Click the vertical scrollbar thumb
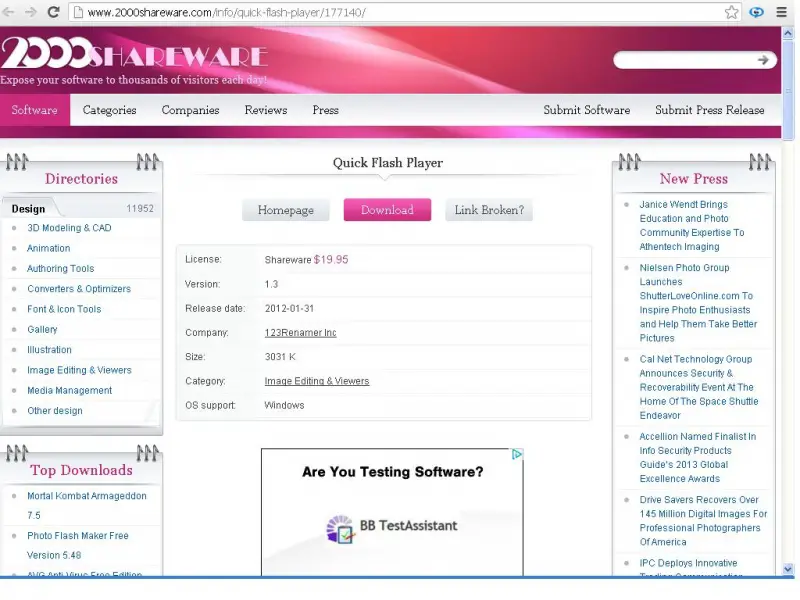The height and width of the screenshot is (600, 800). (x=788, y=89)
